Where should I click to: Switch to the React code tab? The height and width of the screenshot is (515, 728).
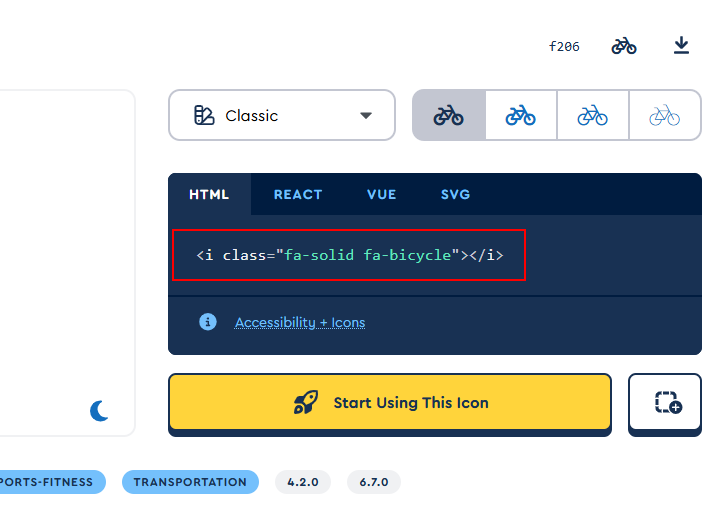(298, 194)
